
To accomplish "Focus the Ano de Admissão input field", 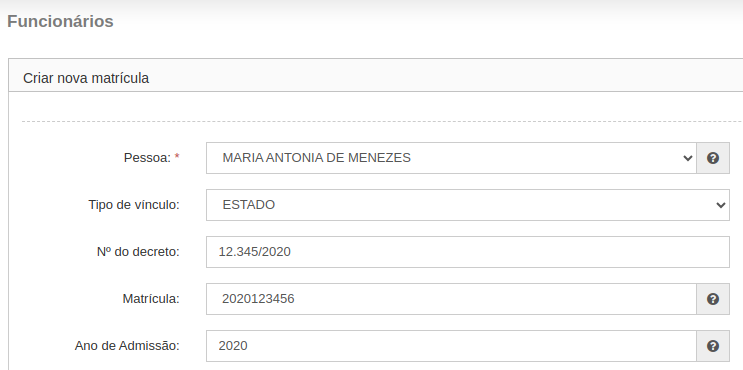I will coord(451,346).
